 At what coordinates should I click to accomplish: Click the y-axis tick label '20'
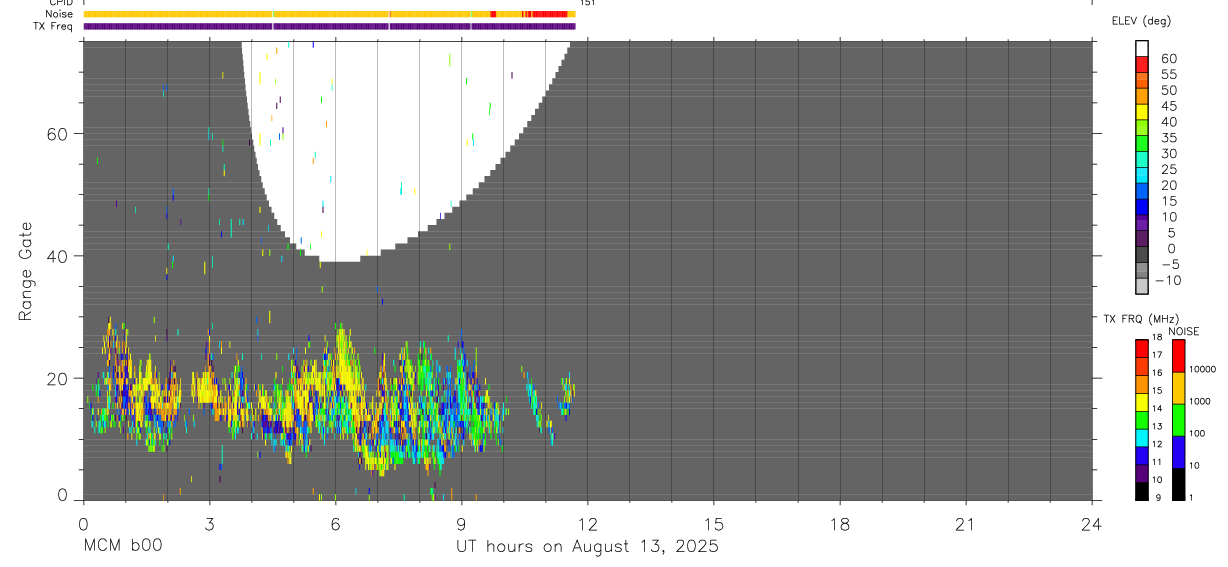pyautogui.click(x=58, y=378)
